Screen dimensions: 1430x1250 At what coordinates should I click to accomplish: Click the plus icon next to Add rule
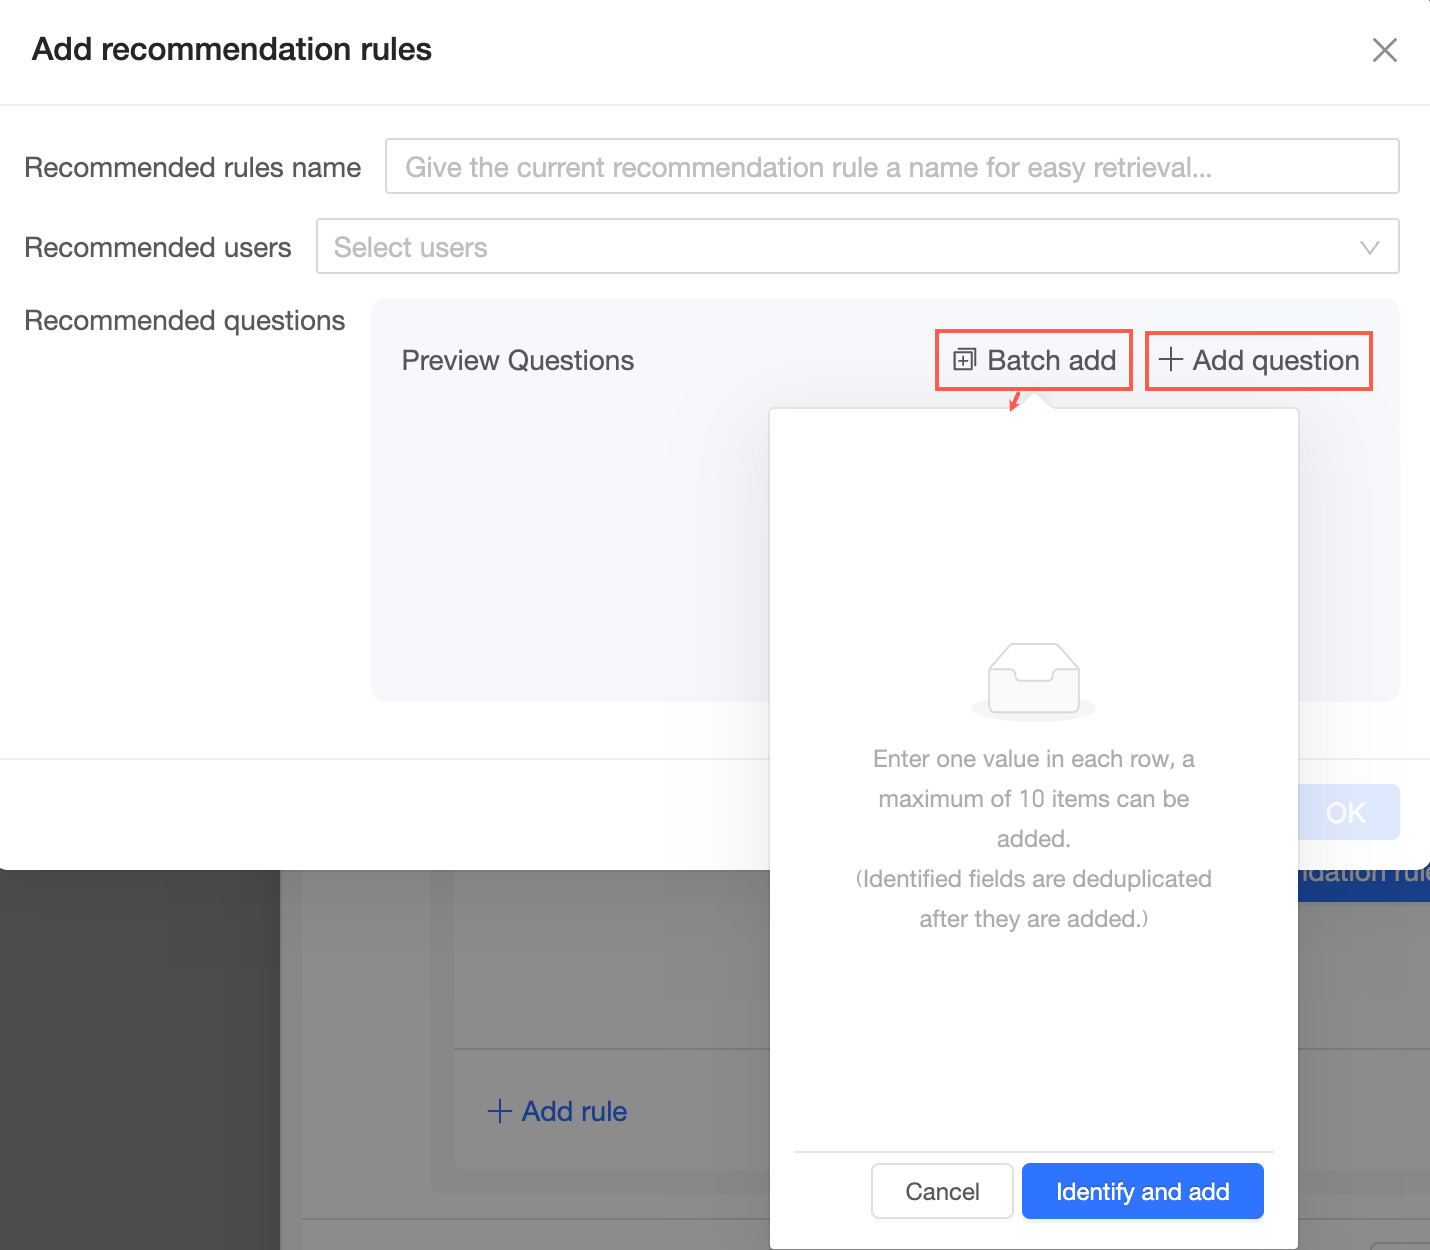click(499, 1111)
